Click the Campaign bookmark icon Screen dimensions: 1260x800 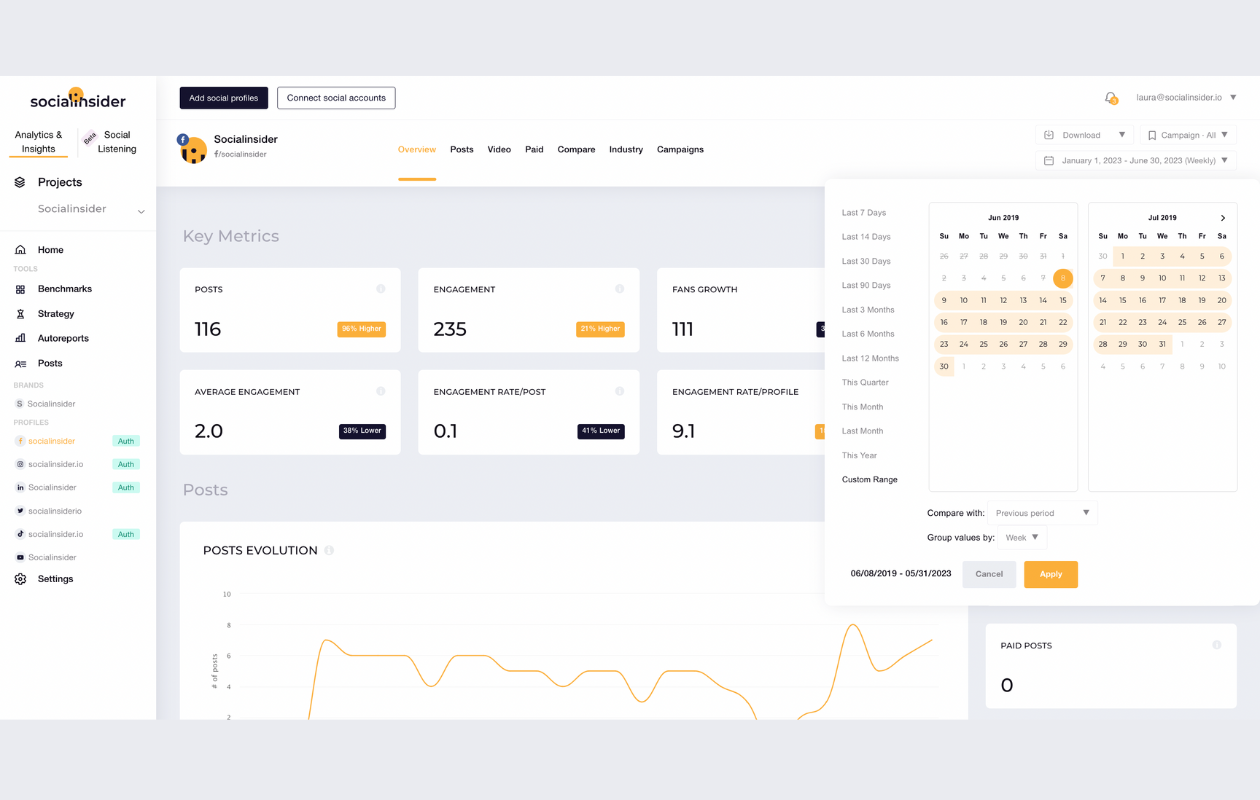(x=1152, y=135)
